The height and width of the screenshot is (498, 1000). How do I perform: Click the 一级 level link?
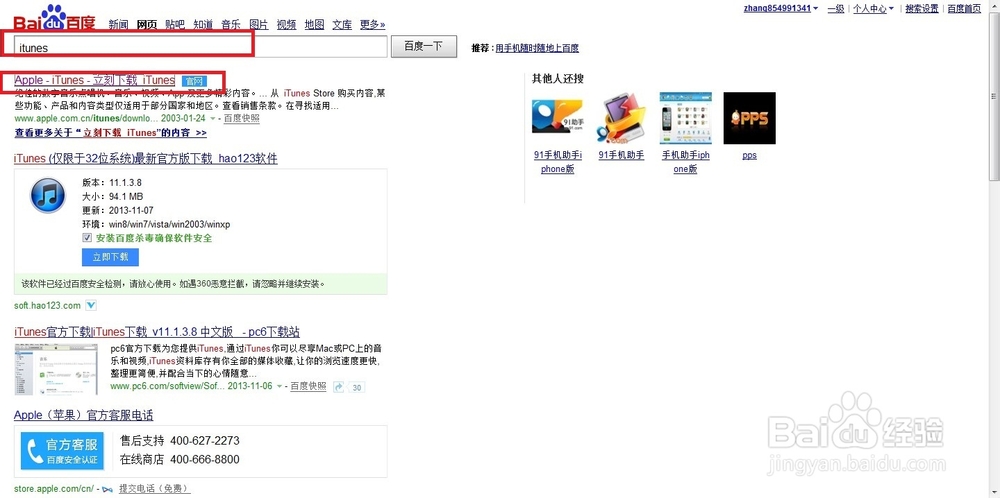836,8
